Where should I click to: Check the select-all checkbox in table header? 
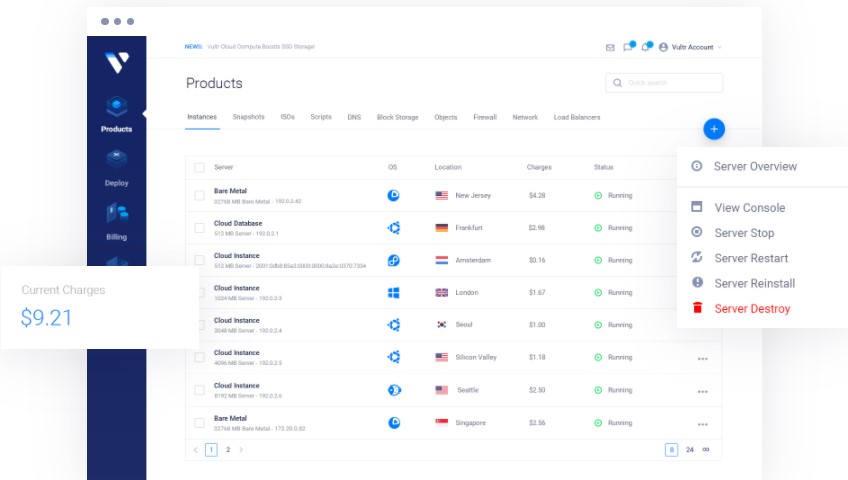click(x=199, y=167)
